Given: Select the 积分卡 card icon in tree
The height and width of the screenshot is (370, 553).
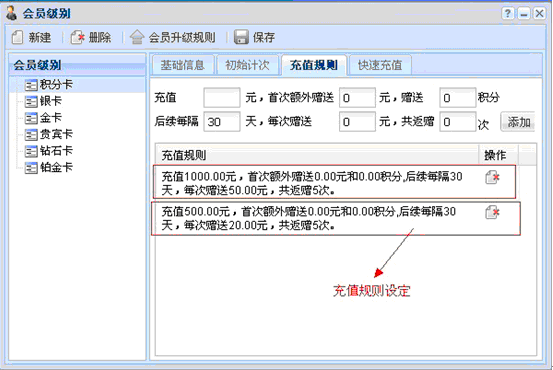Looking at the screenshot, I should 31,85.
